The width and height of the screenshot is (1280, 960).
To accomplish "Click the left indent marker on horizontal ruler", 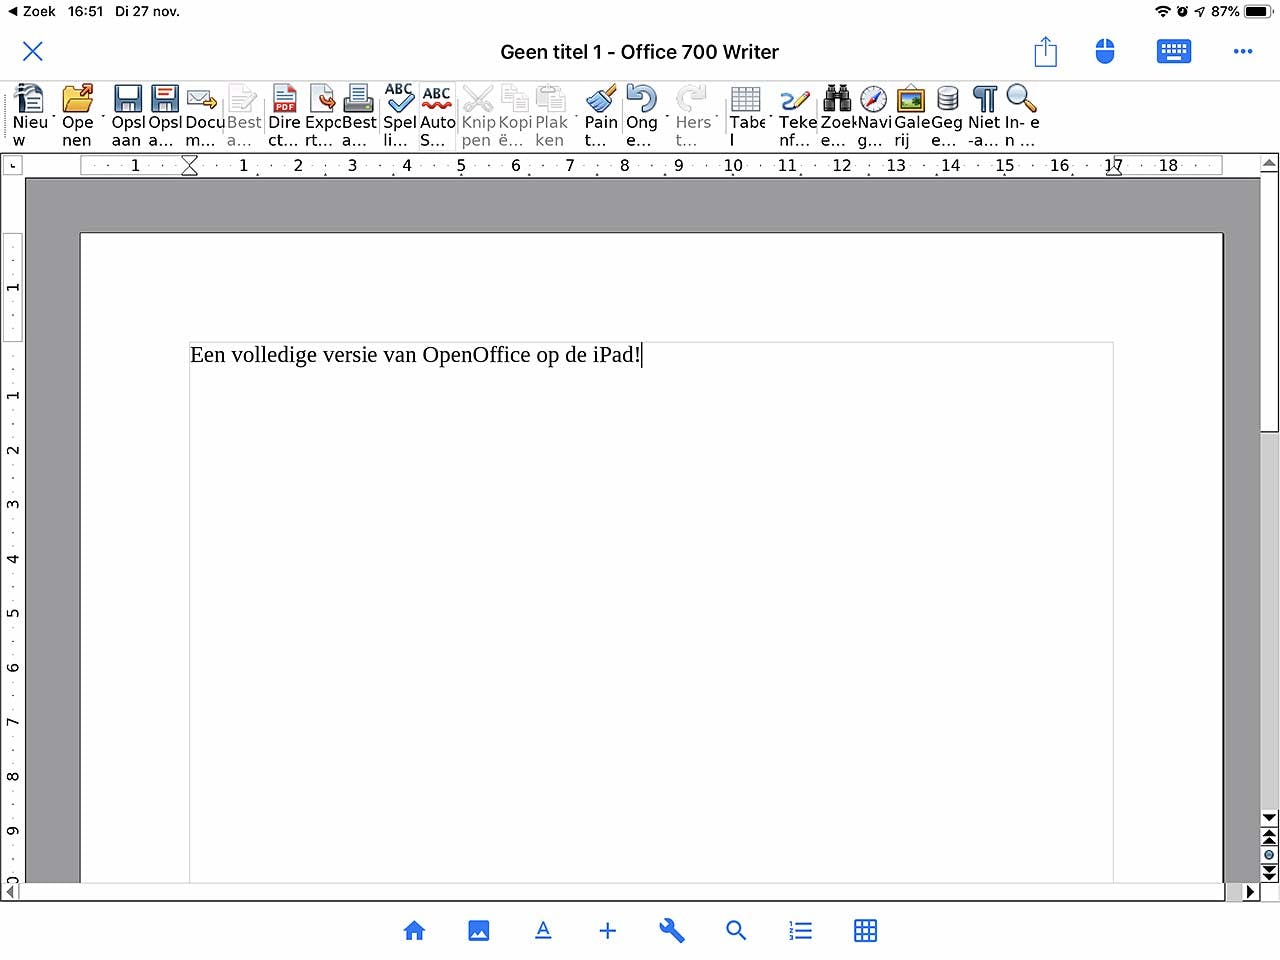I will pyautogui.click(x=189, y=166).
